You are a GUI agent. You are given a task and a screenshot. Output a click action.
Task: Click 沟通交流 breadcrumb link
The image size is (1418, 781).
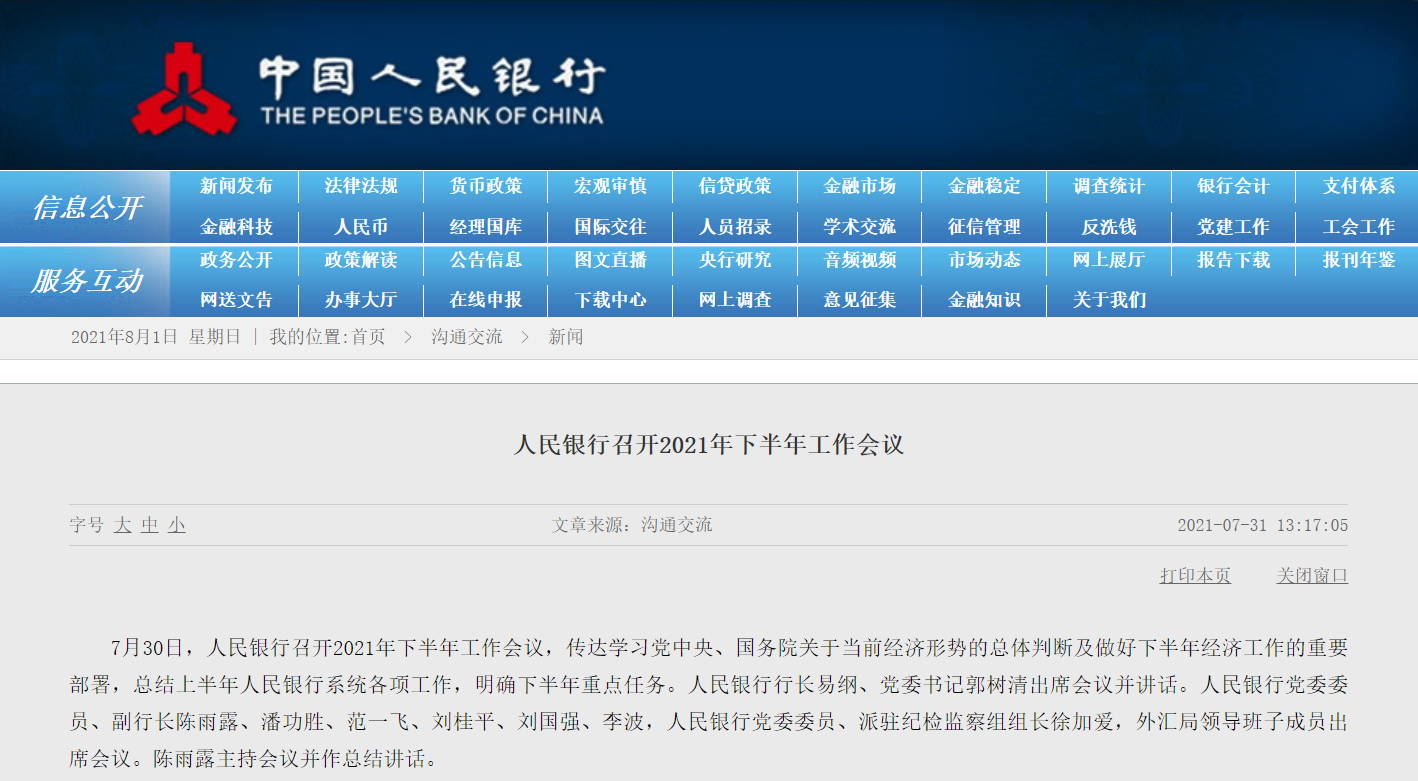467,337
